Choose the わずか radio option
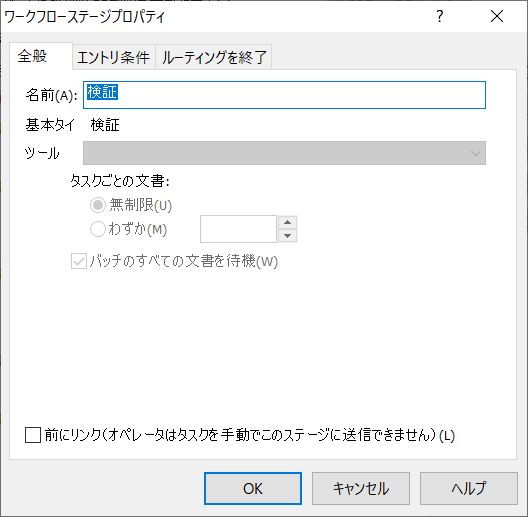Viewport: 528px width, 517px height. pyautogui.click(x=98, y=229)
